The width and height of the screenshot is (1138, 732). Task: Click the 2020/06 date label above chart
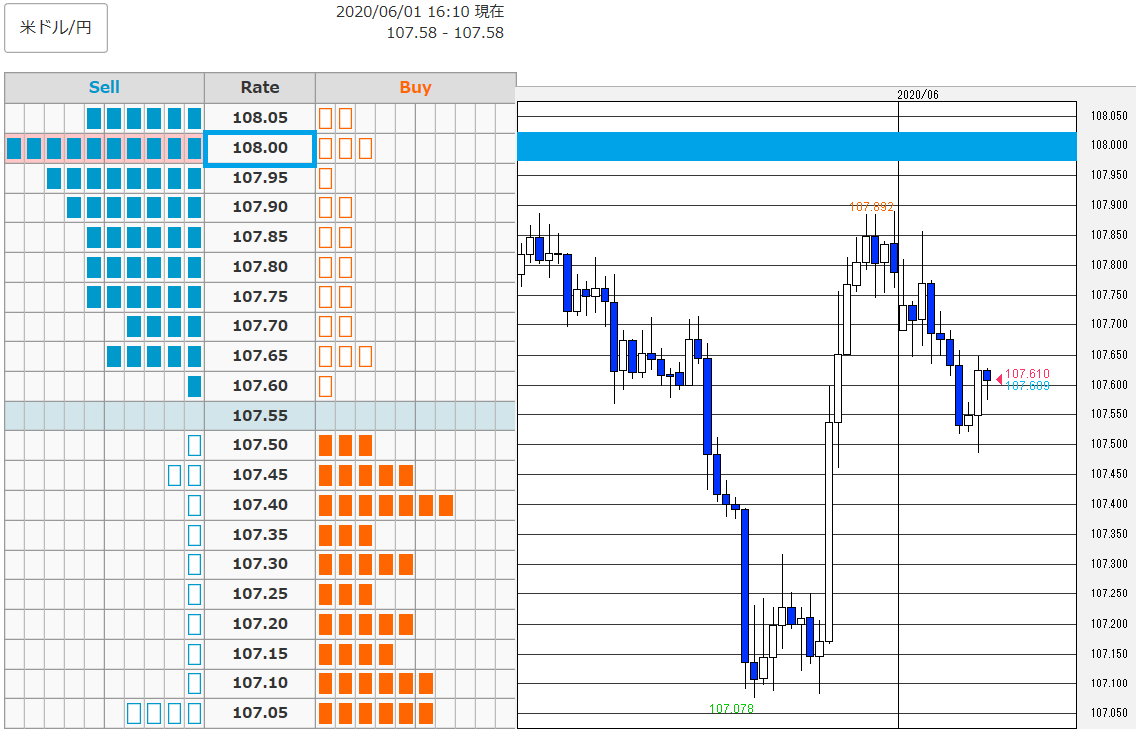point(917,95)
